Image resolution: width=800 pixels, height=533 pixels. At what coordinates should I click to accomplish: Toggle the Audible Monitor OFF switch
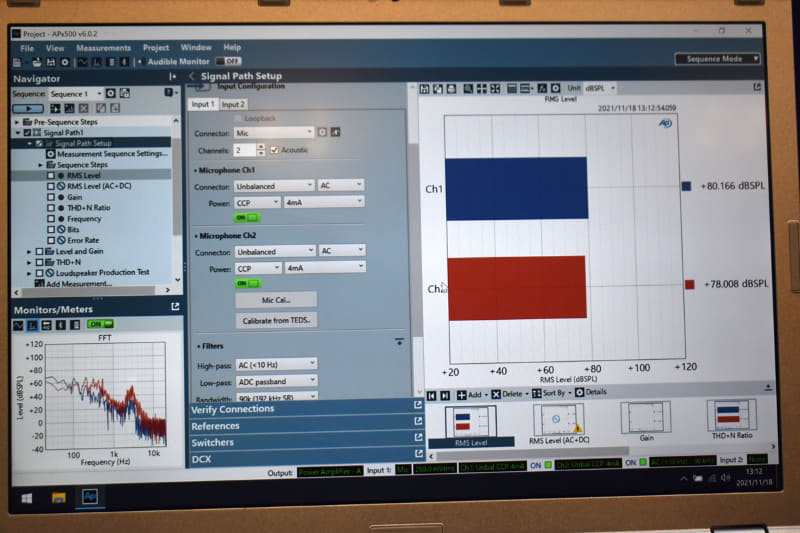(228, 61)
